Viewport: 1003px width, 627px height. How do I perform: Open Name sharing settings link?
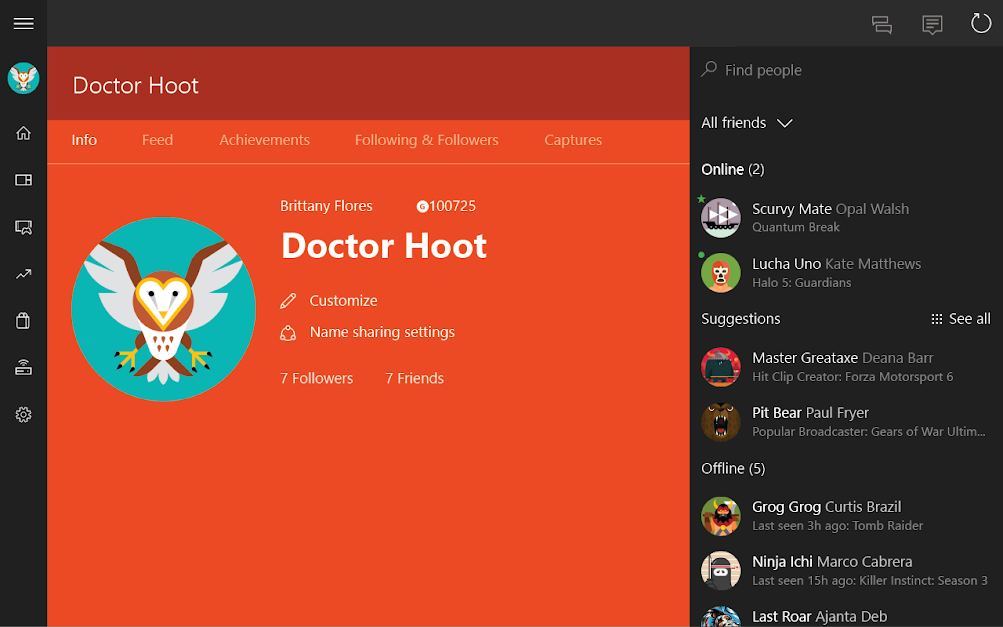381,332
